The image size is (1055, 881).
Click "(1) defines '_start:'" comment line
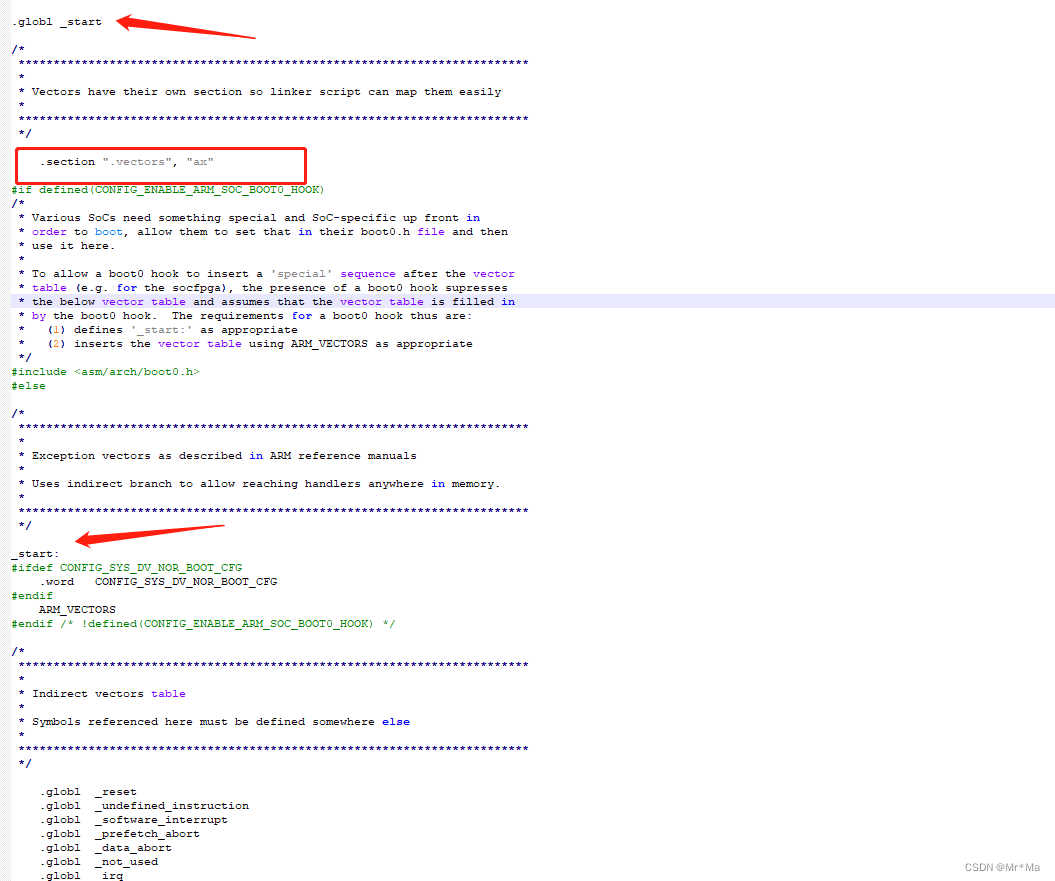(158, 330)
